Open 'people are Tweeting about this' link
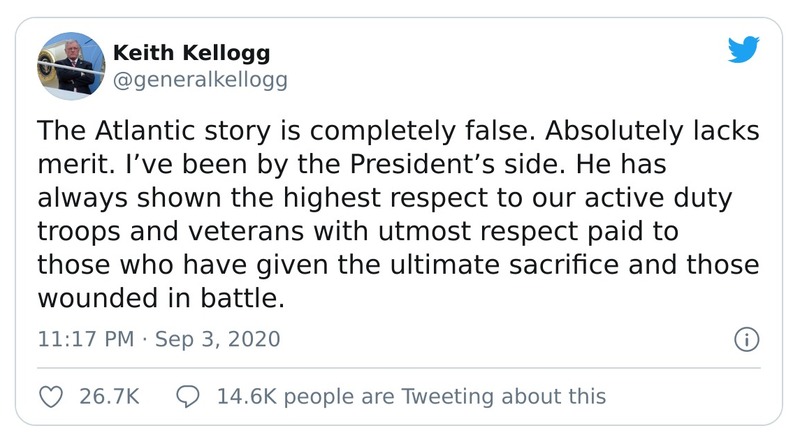The height and width of the screenshot is (442, 800). pyautogui.click(x=438, y=396)
